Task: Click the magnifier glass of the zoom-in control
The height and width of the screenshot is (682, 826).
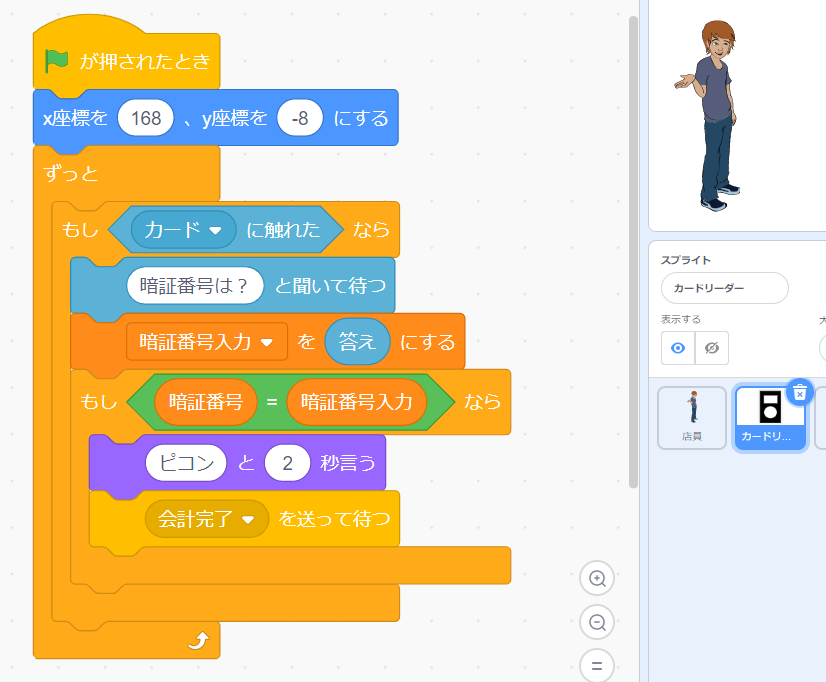Action: coord(597,579)
